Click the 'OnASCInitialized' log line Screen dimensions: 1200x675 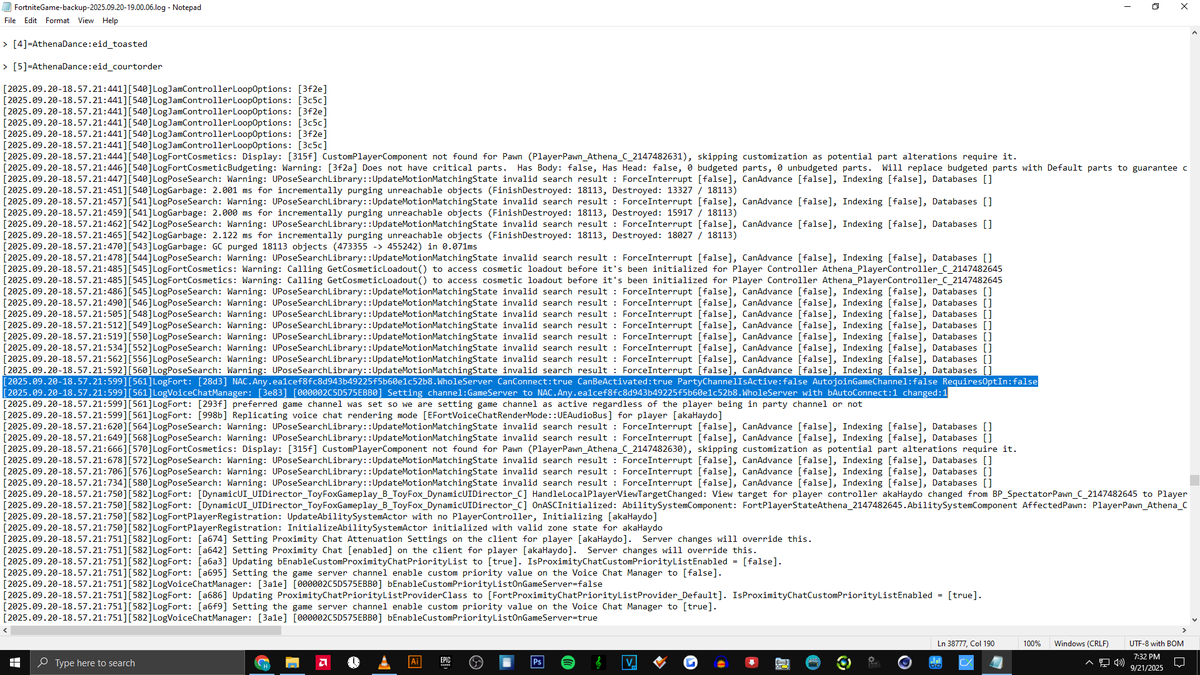pos(595,505)
